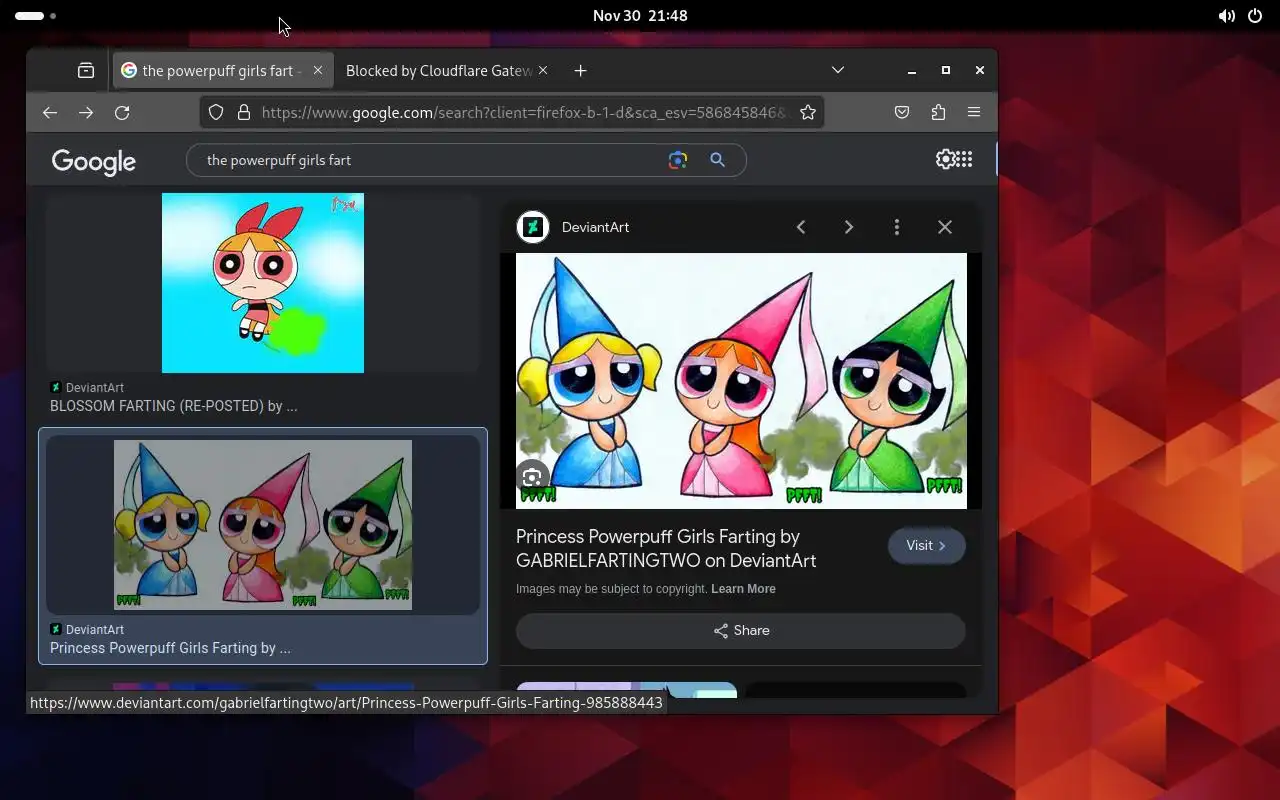Click Princess Powerpuff Girls Farting by ... caption
The height and width of the screenshot is (800, 1280).
click(x=170, y=648)
